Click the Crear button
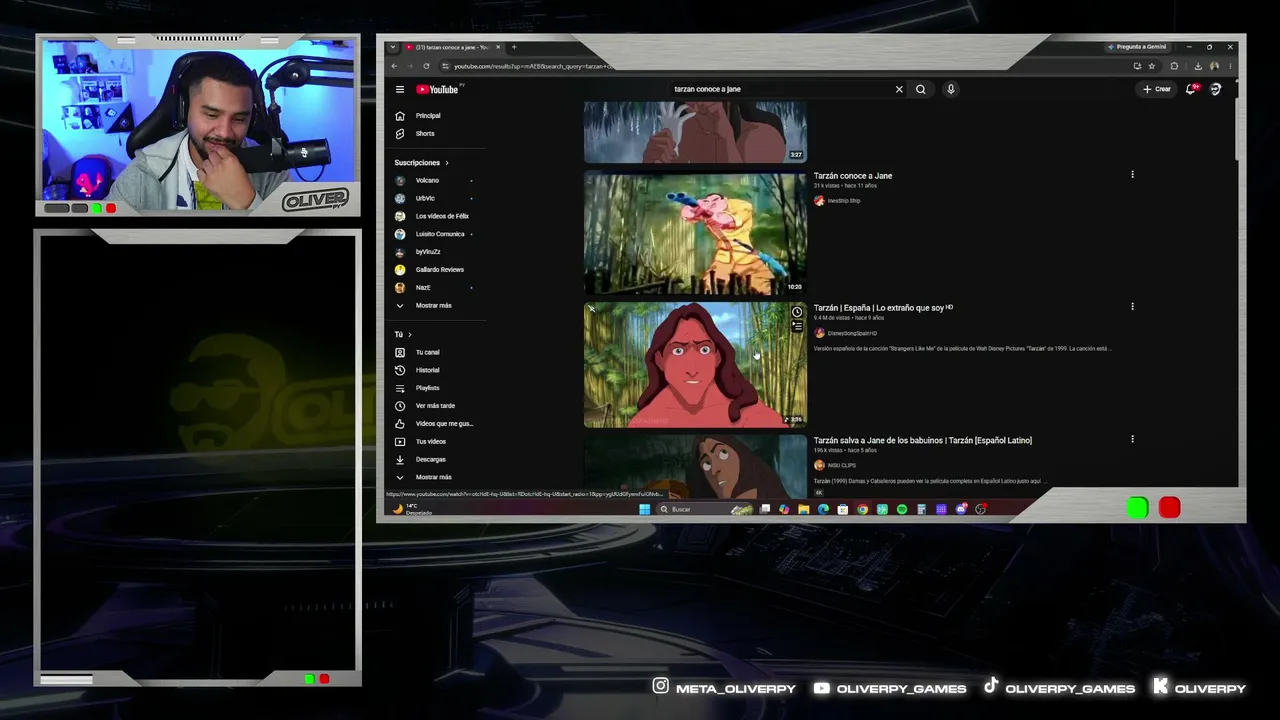Image resolution: width=1280 pixels, height=720 pixels. coord(1157,89)
